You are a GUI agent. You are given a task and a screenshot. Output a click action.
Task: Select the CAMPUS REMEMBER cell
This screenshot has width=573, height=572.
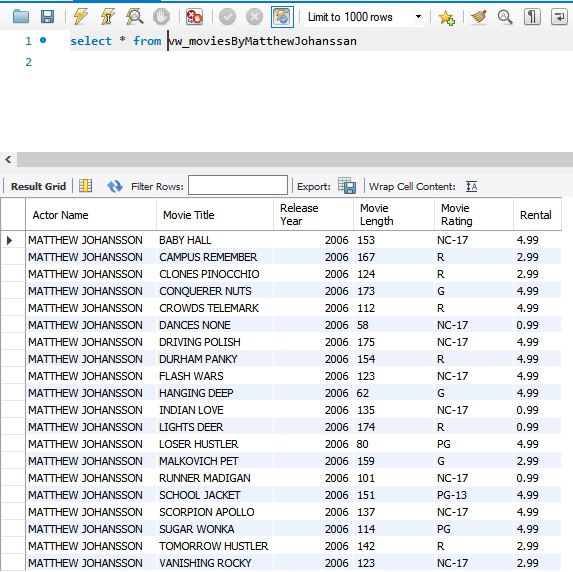pos(215,257)
